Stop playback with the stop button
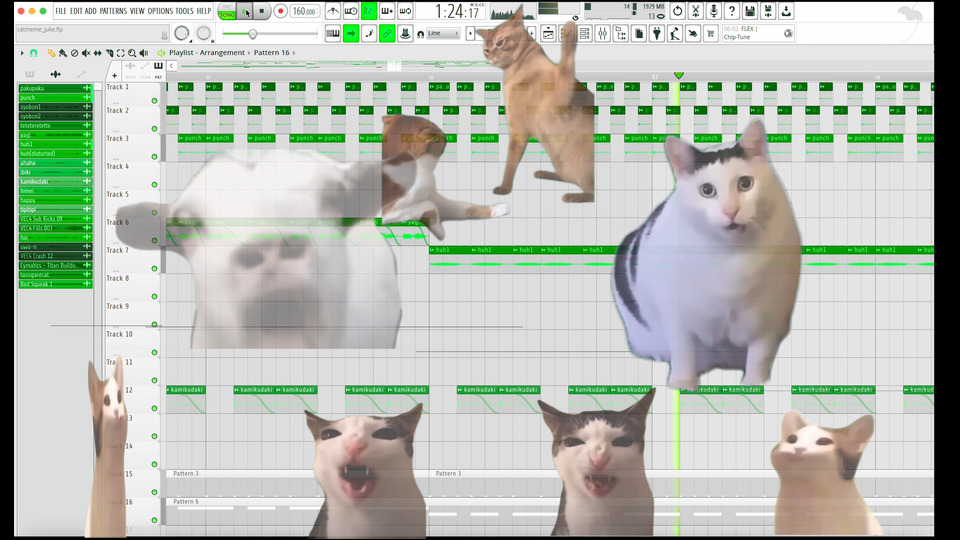The image size is (960, 540). 261,11
